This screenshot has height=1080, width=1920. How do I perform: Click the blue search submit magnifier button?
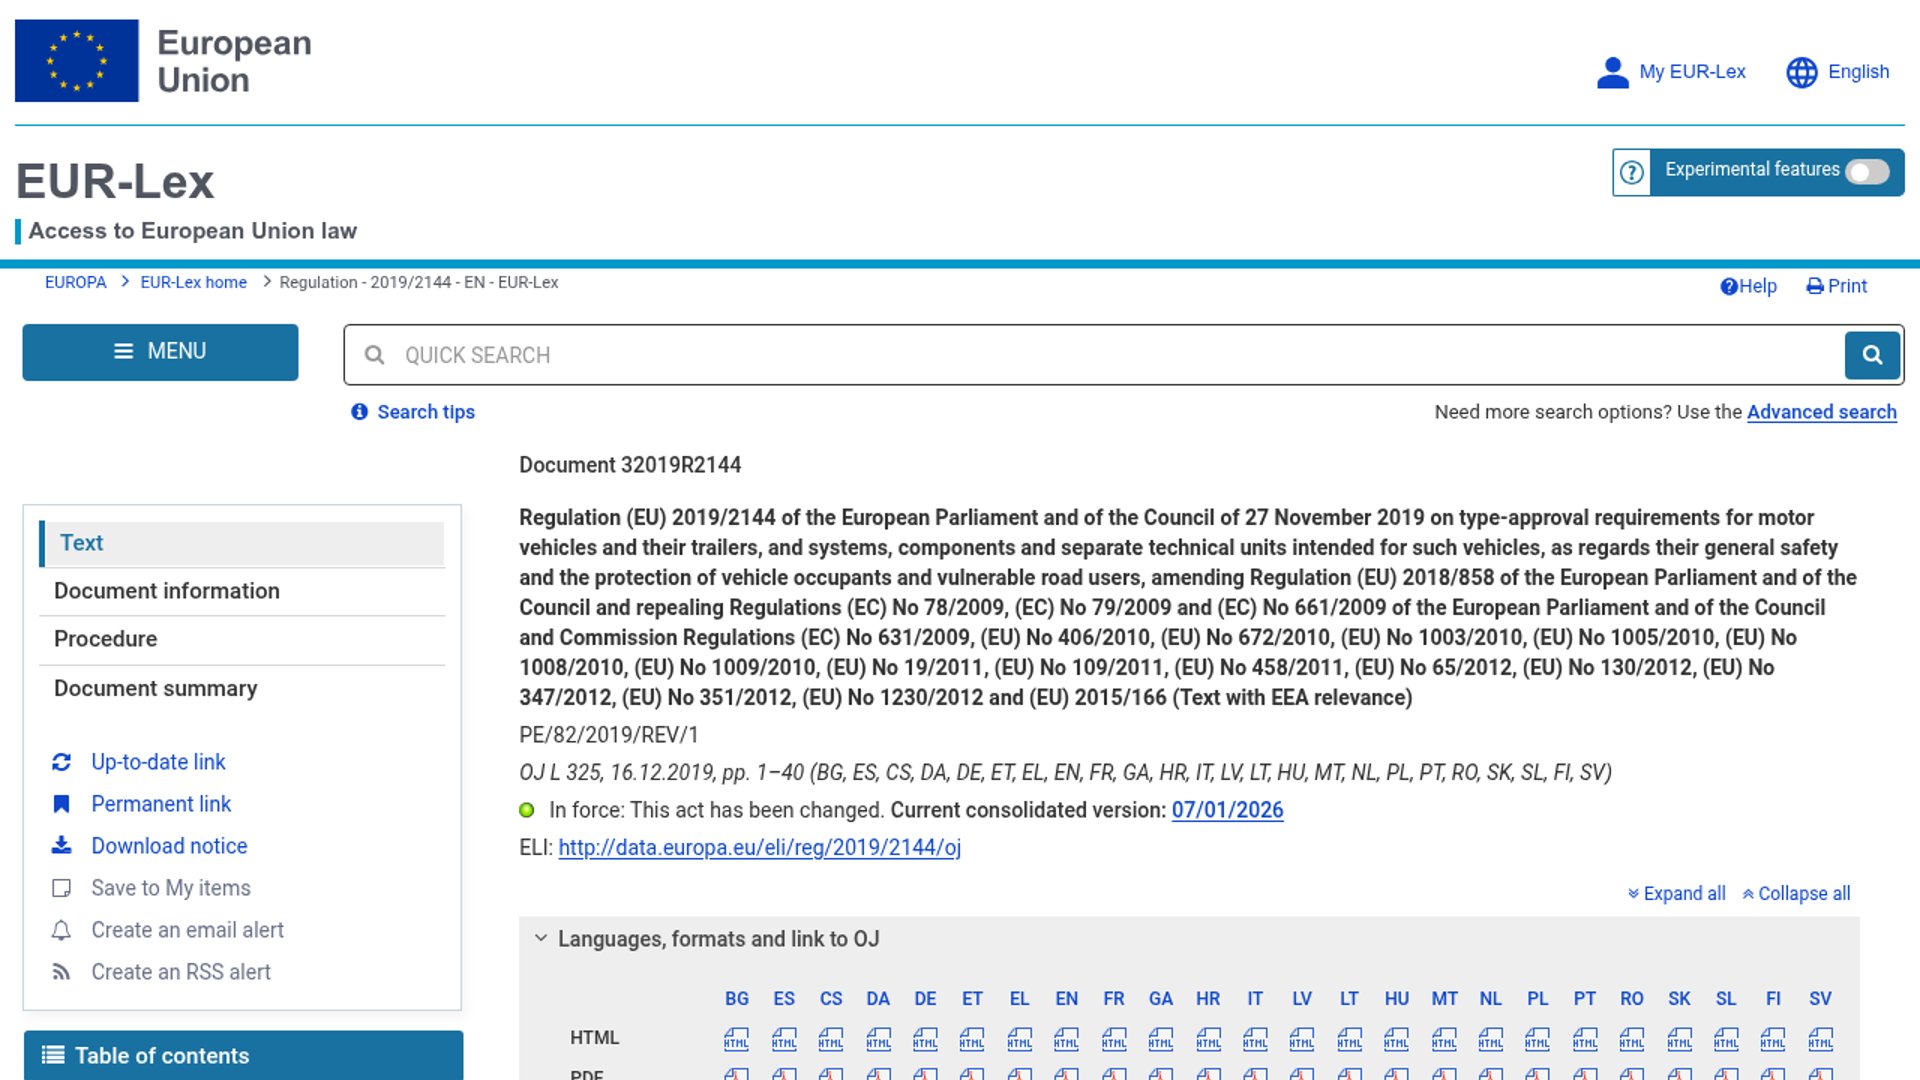(1872, 355)
